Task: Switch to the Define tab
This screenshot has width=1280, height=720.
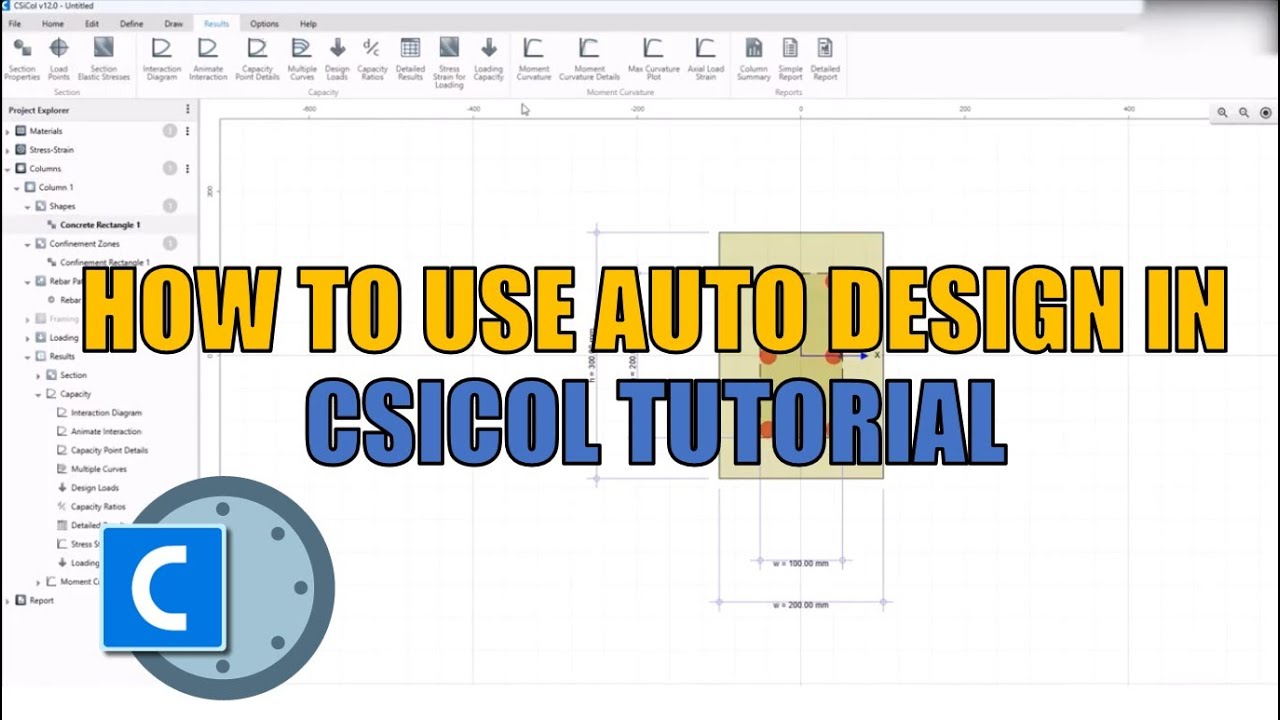Action: pos(131,23)
